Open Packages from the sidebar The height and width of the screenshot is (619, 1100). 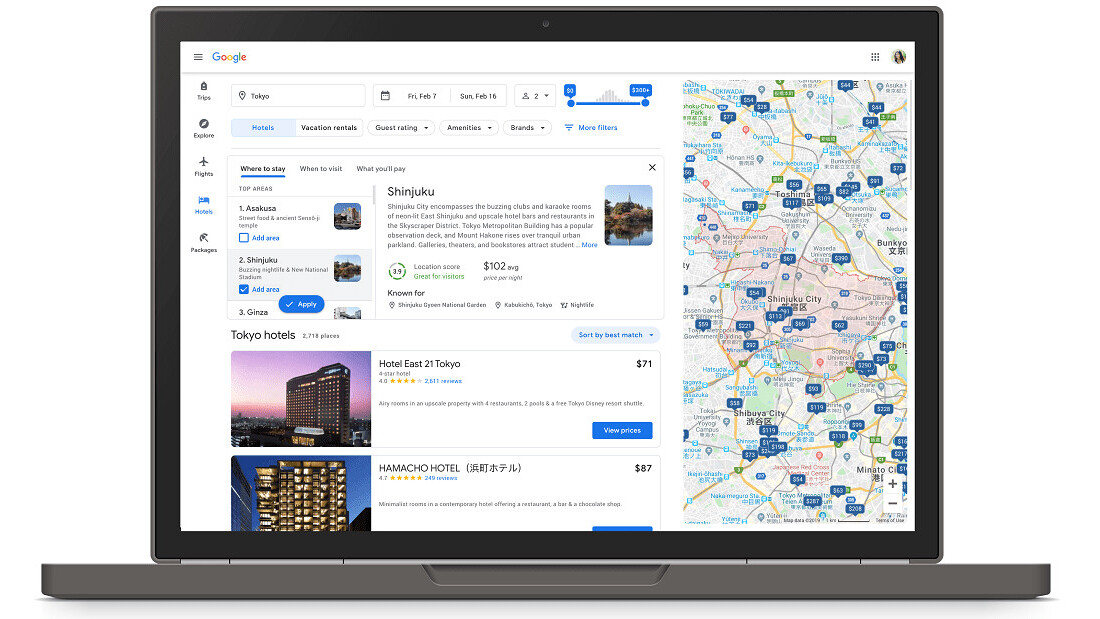tap(204, 242)
